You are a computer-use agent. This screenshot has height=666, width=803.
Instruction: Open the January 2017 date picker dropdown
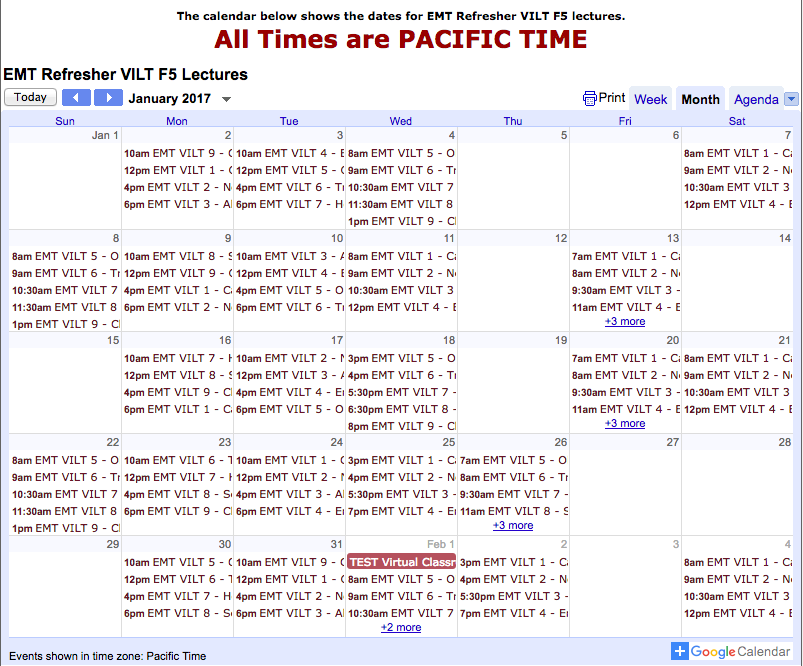(226, 99)
